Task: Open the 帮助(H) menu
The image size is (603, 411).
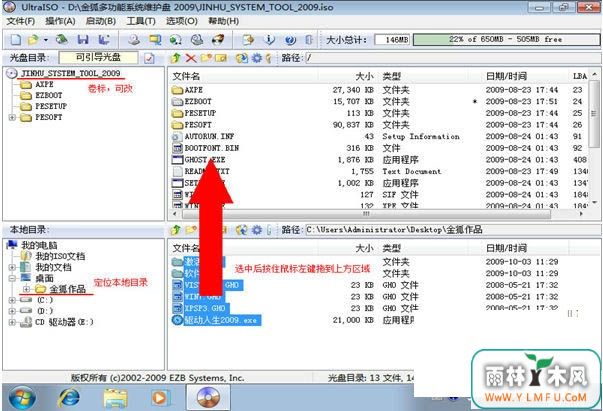Action: click(223, 21)
